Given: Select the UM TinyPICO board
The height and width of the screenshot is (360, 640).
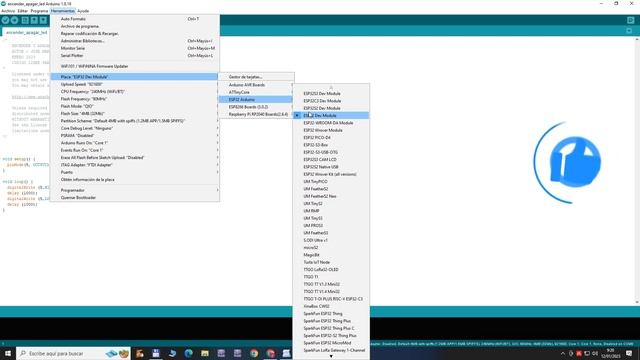Looking at the screenshot, I should pos(331,182).
